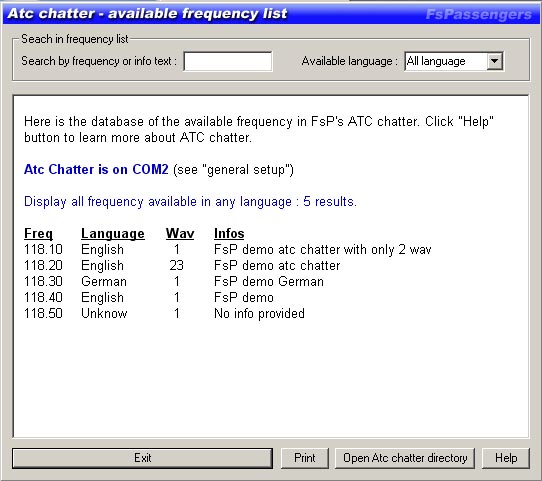542x481 pixels.
Task: Click No info provided entry text
Action: click(259, 313)
